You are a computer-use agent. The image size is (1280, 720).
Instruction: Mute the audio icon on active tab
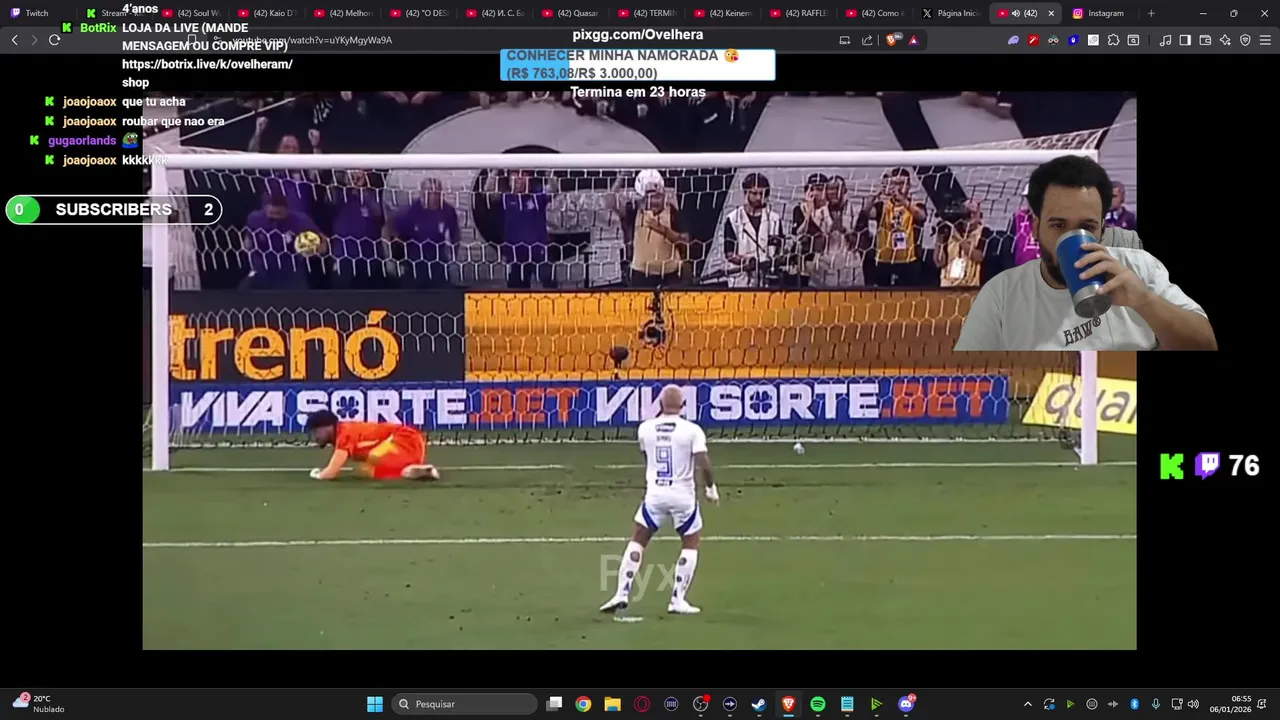[1016, 13]
